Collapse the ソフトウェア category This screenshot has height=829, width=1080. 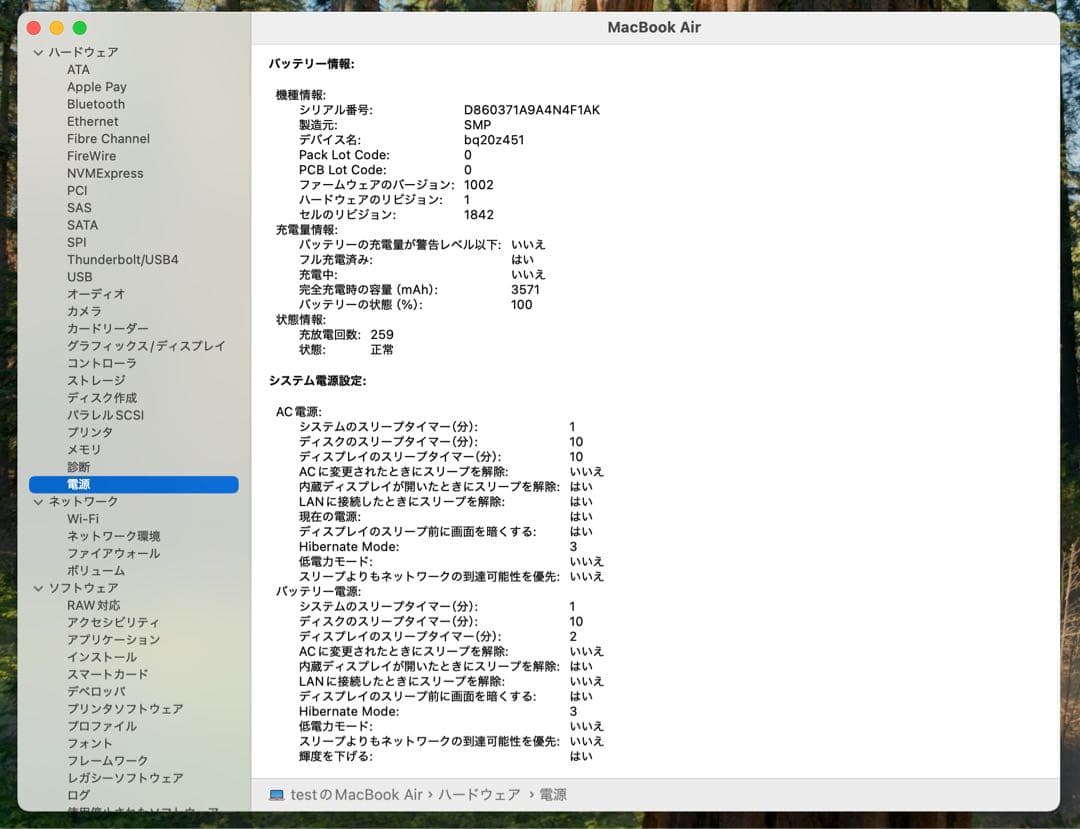[38, 587]
